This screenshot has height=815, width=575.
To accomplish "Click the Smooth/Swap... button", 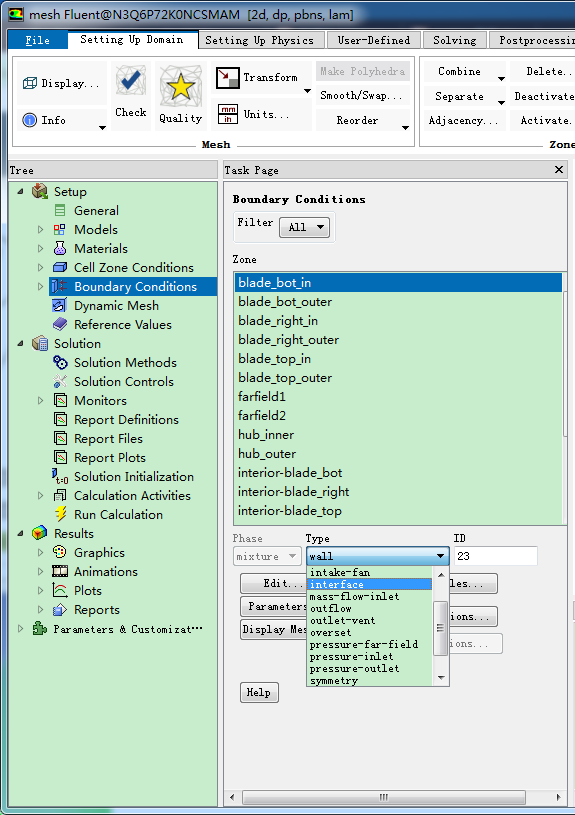I will [x=361, y=96].
